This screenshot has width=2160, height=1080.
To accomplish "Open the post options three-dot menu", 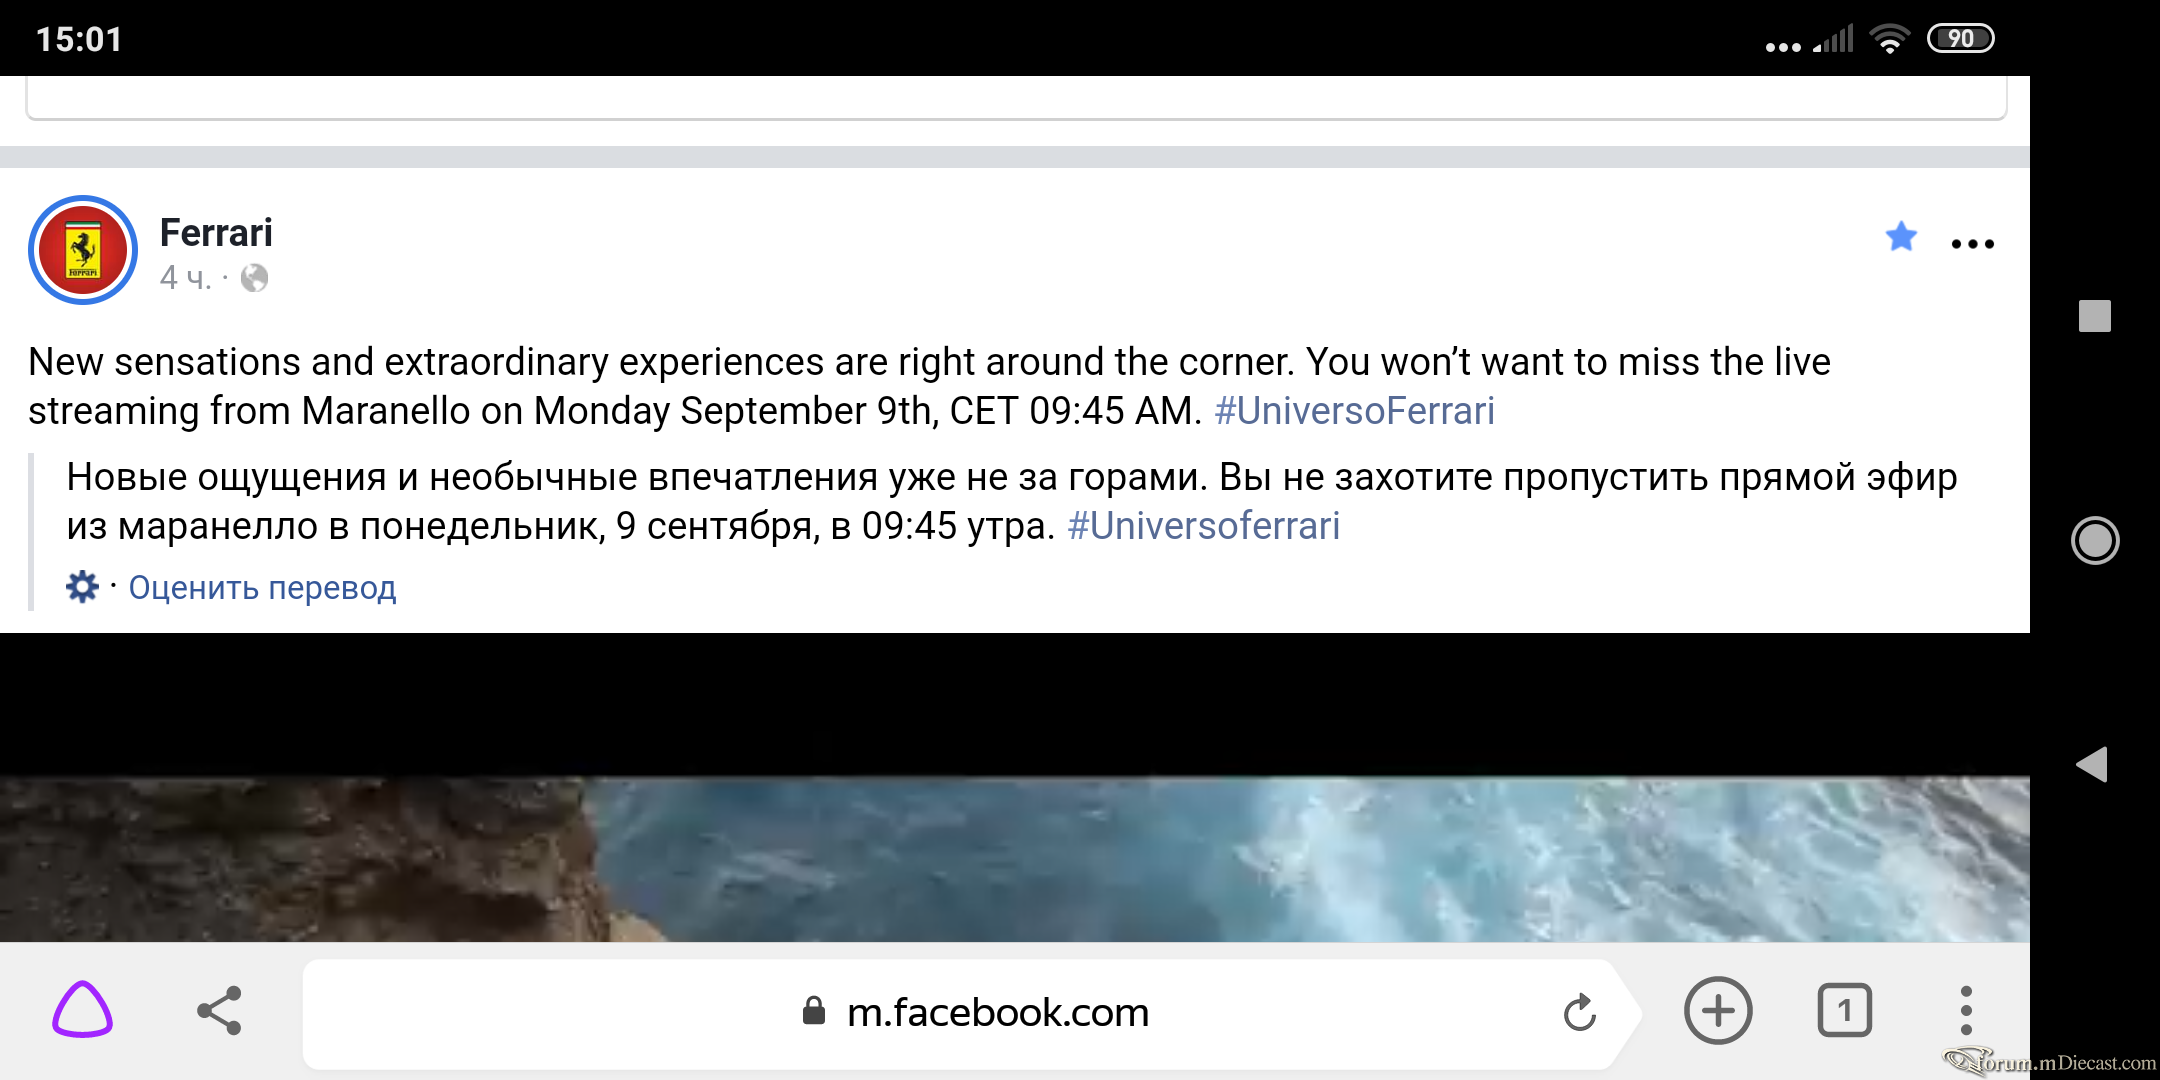I will (x=1973, y=244).
